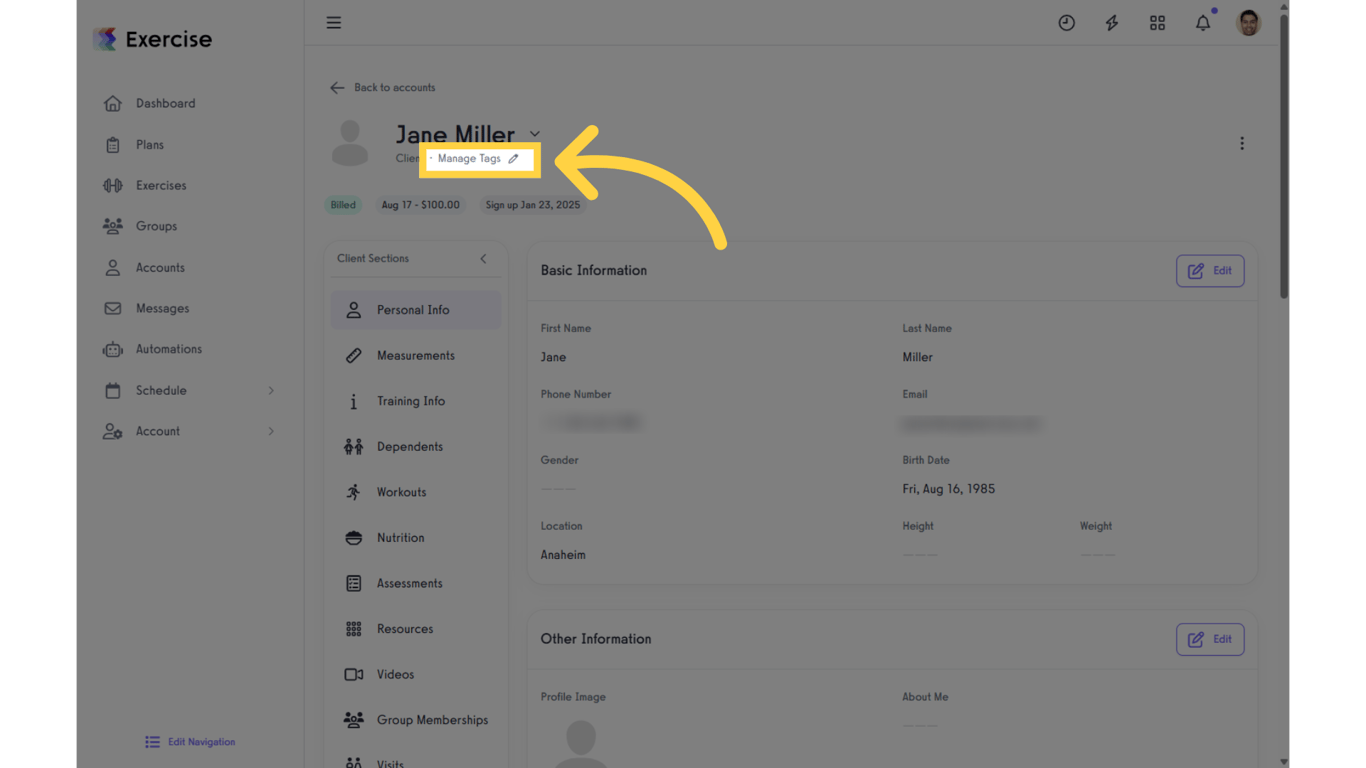Image resolution: width=1366 pixels, height=768 pixels.
Task: Collapse the Client Sections panel
Action: coord(483,259)
